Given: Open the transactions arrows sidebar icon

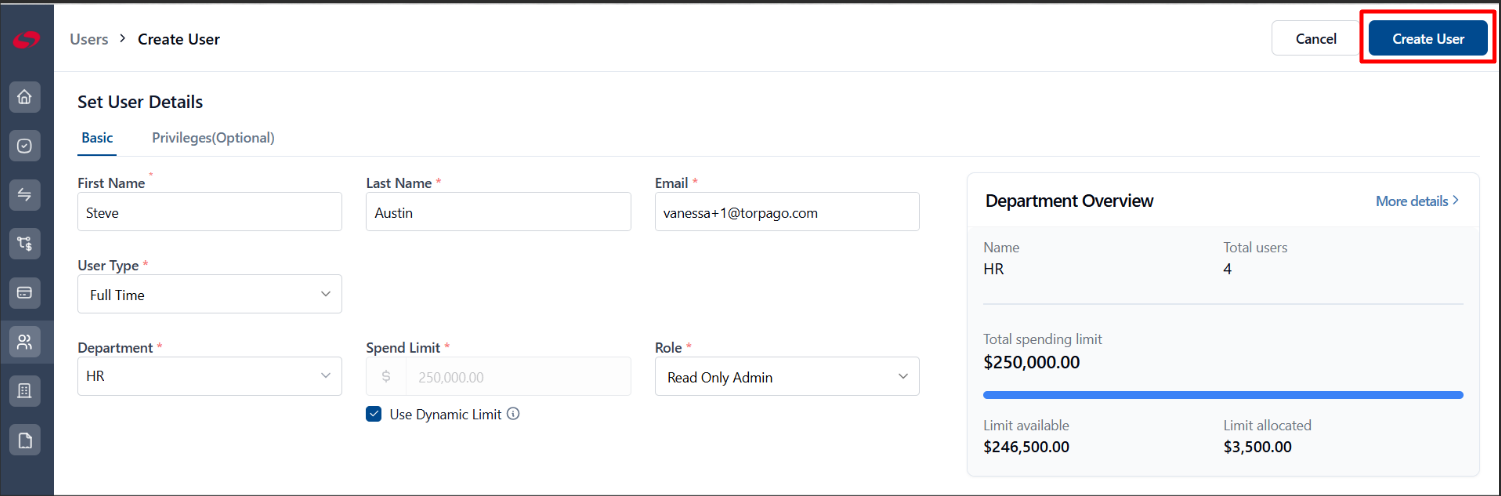Looking at the screenshot, I should click(25, 195).
